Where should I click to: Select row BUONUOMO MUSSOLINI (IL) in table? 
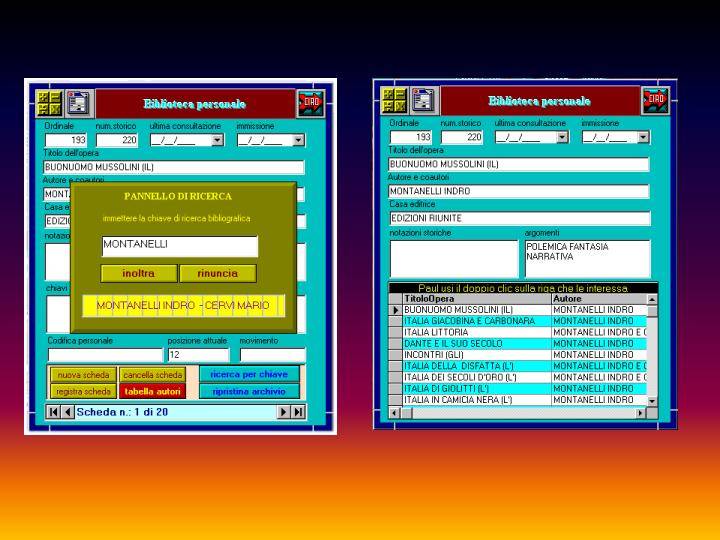point(524,310)
